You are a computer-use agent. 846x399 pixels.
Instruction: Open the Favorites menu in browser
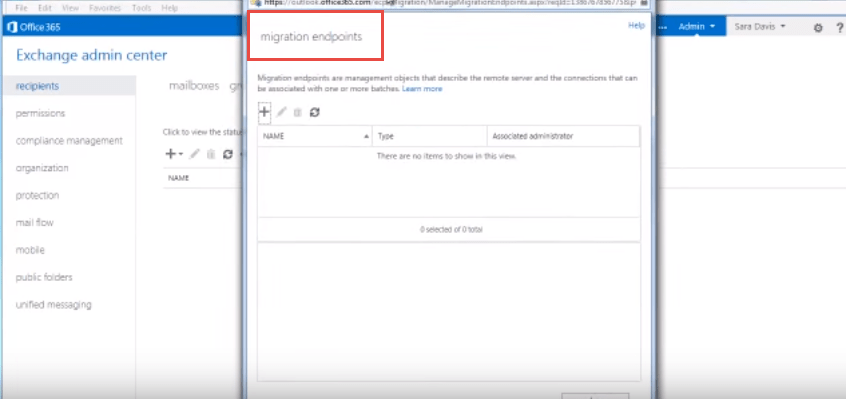tap(105, 8)
